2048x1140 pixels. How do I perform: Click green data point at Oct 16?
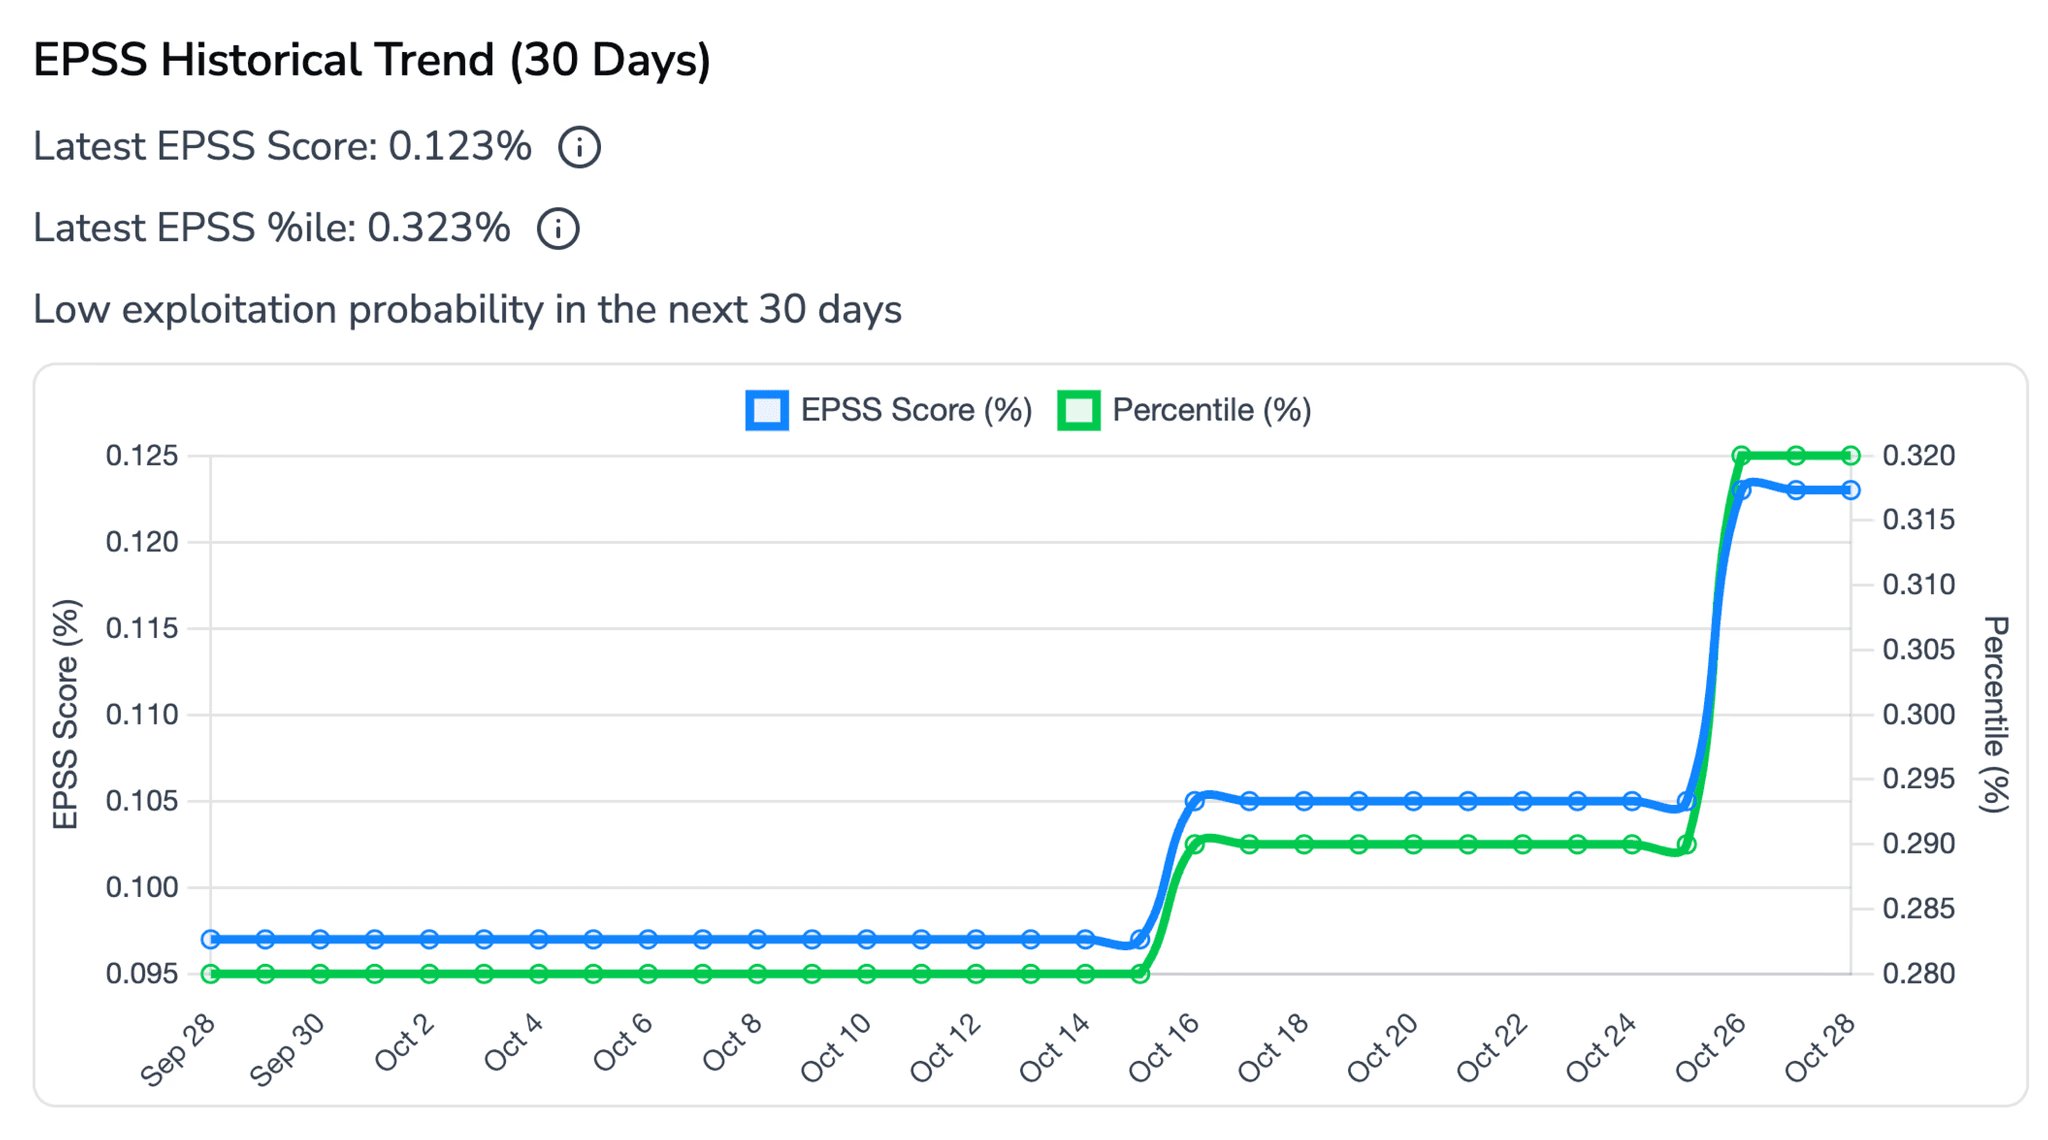click(x=1195, y=845)
